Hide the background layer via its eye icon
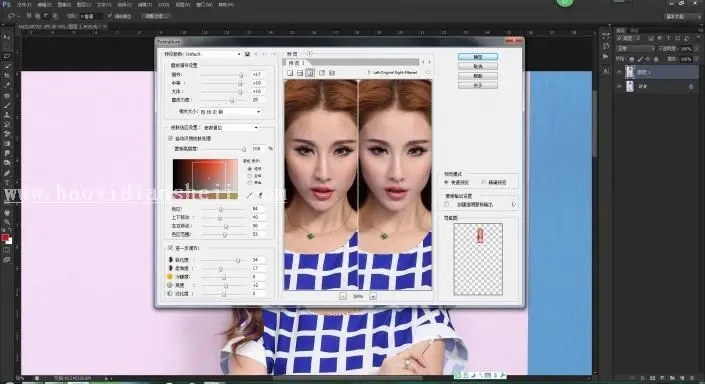 tap(619, 86)
